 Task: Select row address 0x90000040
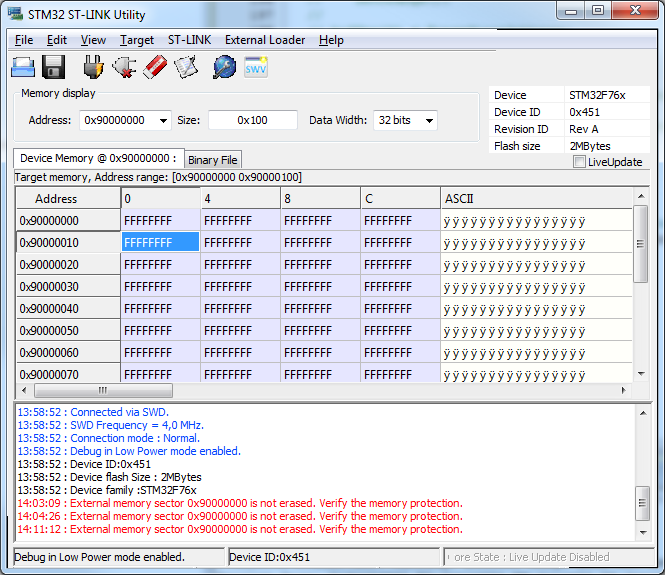click(68, 309)
